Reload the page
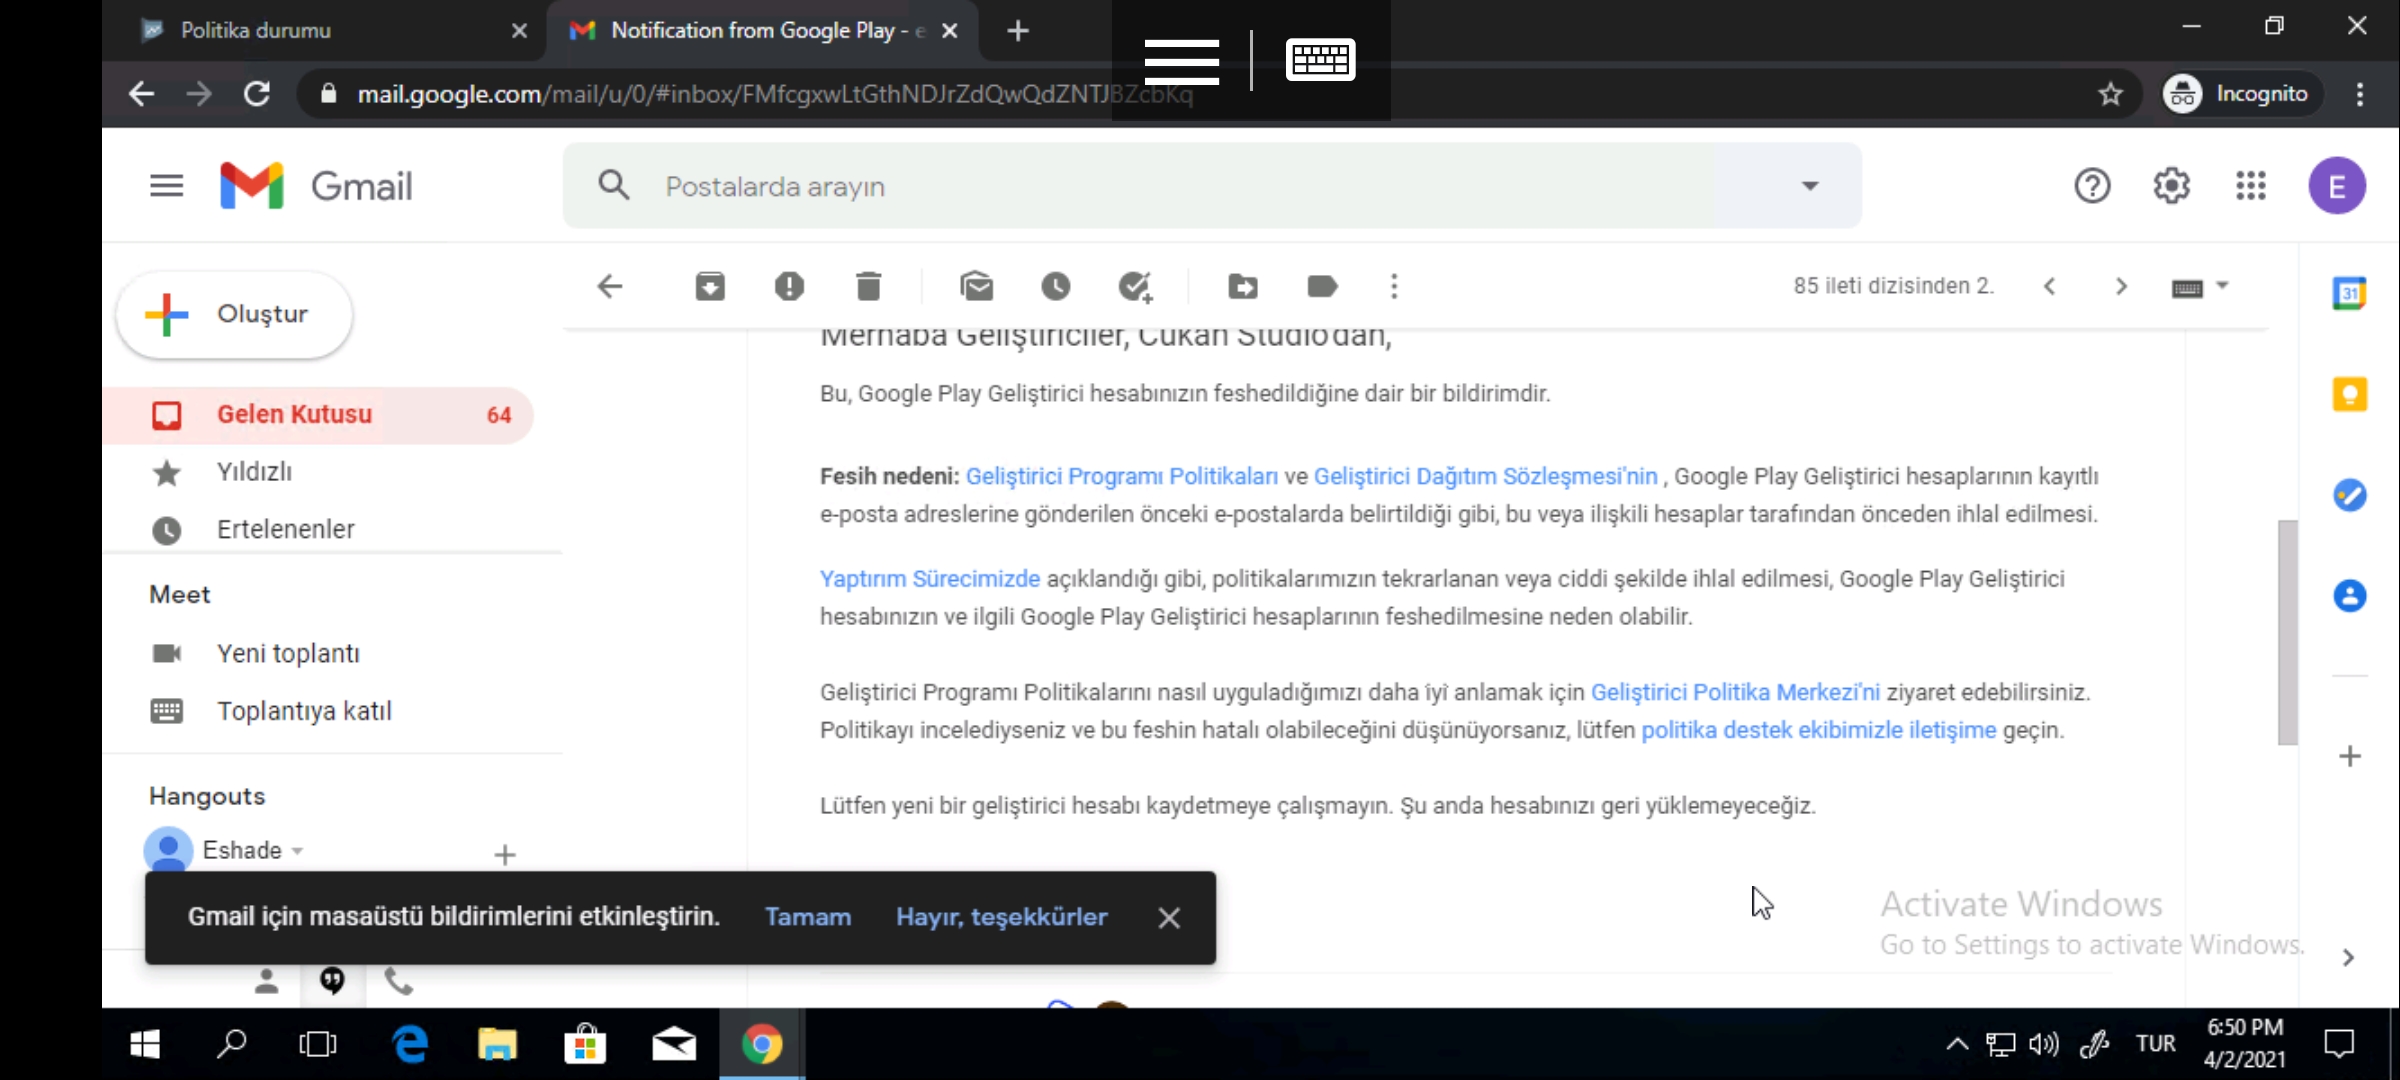This screenshot has width=2400, height=1080. coord(257,94)
